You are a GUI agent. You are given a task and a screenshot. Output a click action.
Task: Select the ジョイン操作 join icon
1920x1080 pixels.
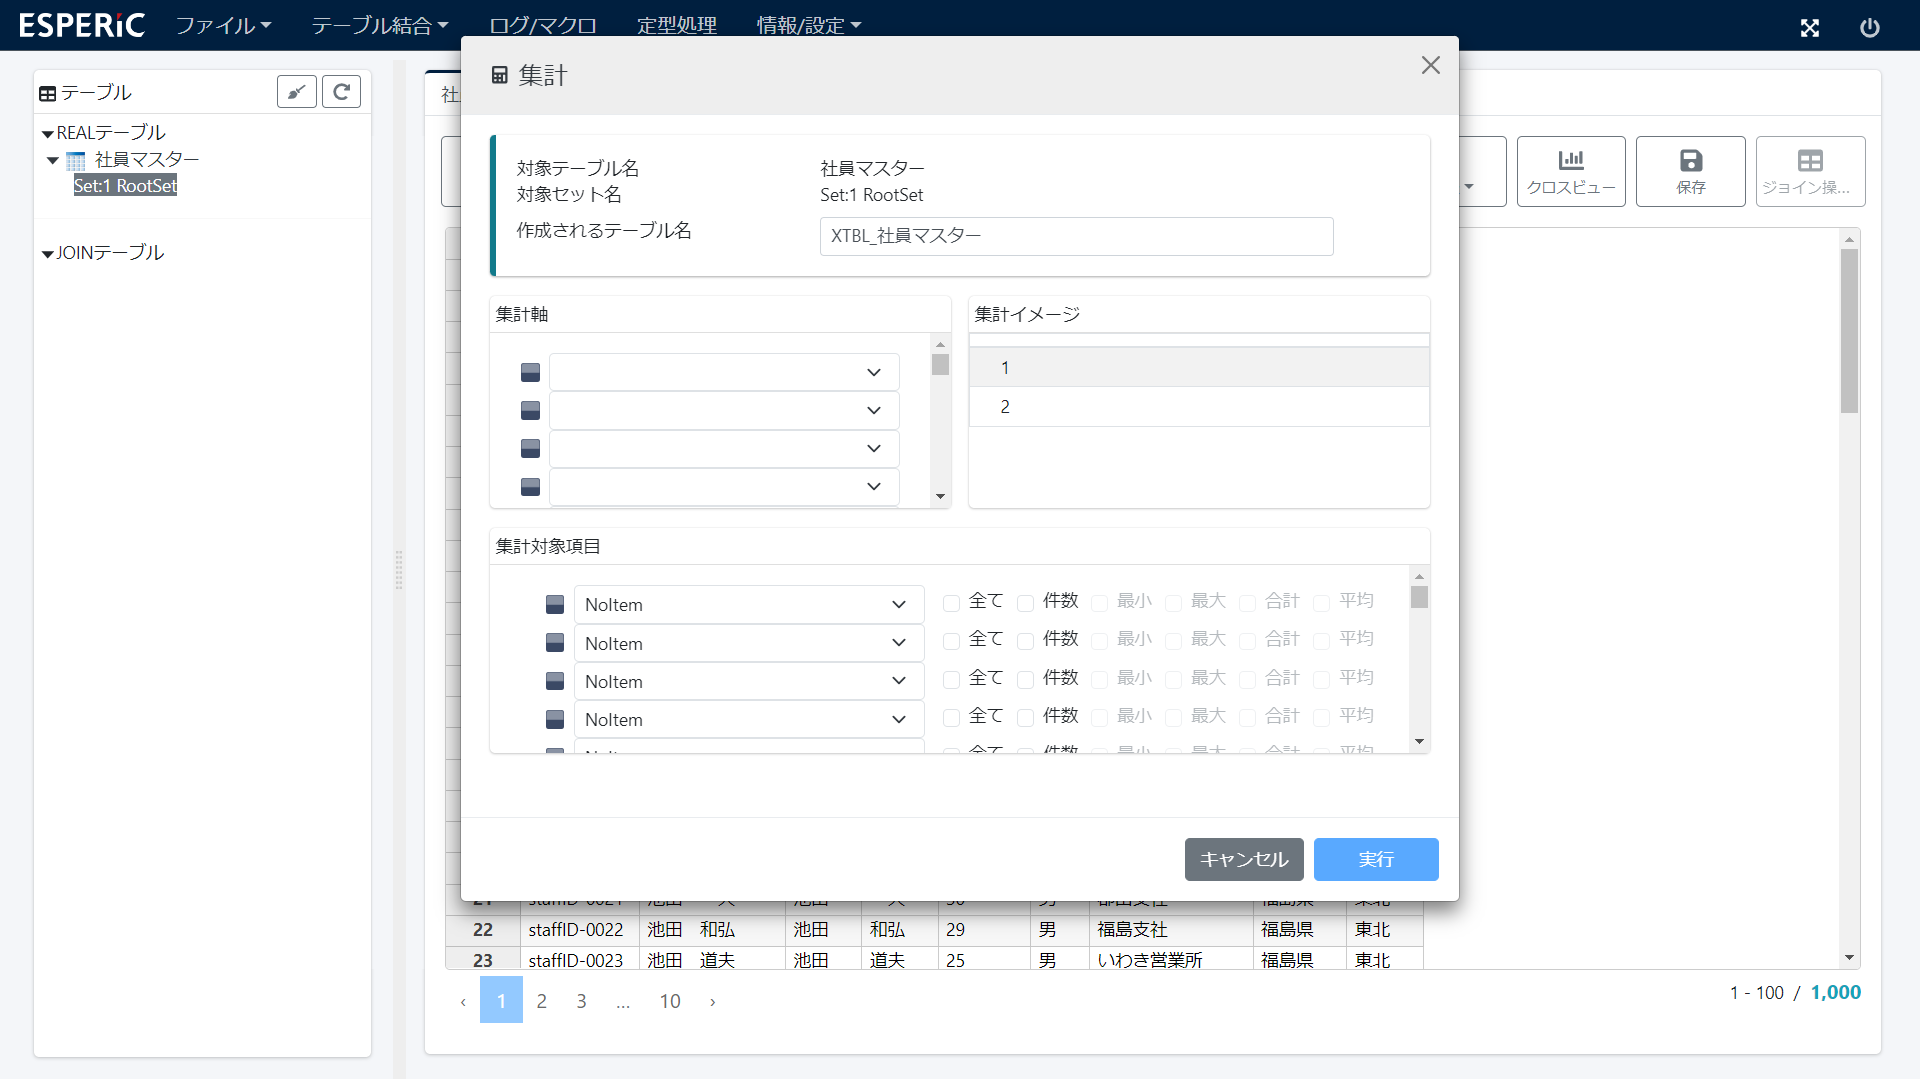1809,171
